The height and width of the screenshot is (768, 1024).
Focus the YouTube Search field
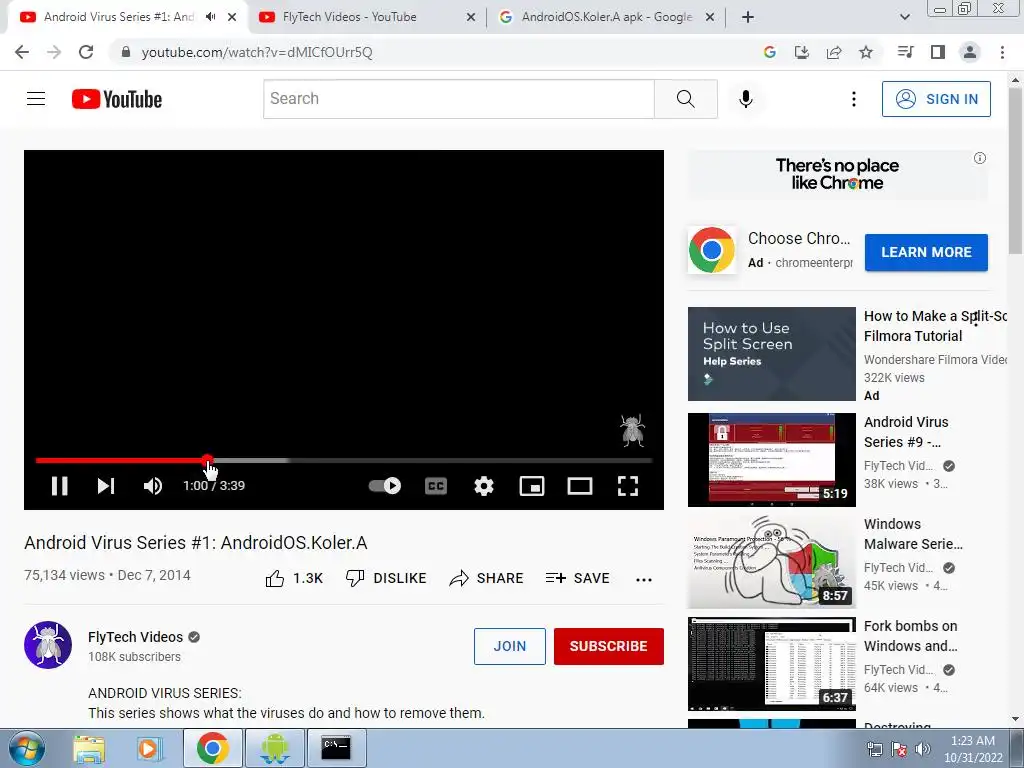458,99
